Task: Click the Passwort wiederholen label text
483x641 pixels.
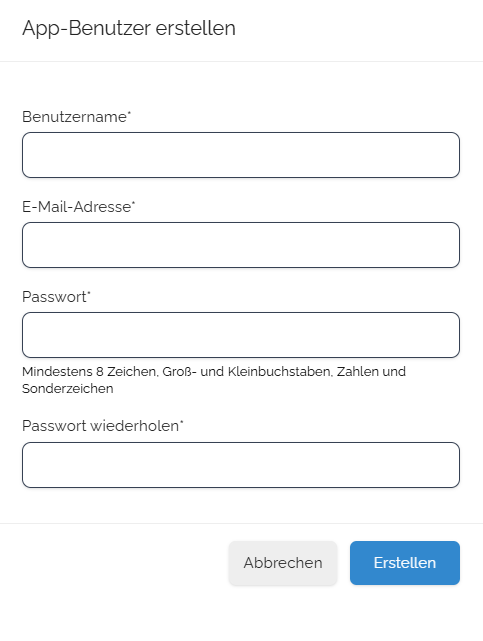Action: pyautogui.click(x=101, y=426)
